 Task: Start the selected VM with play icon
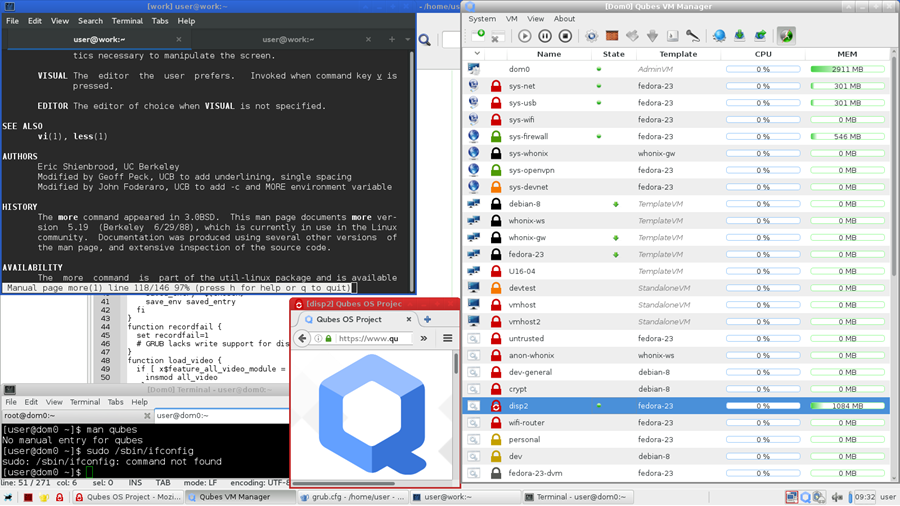point(525,36)
